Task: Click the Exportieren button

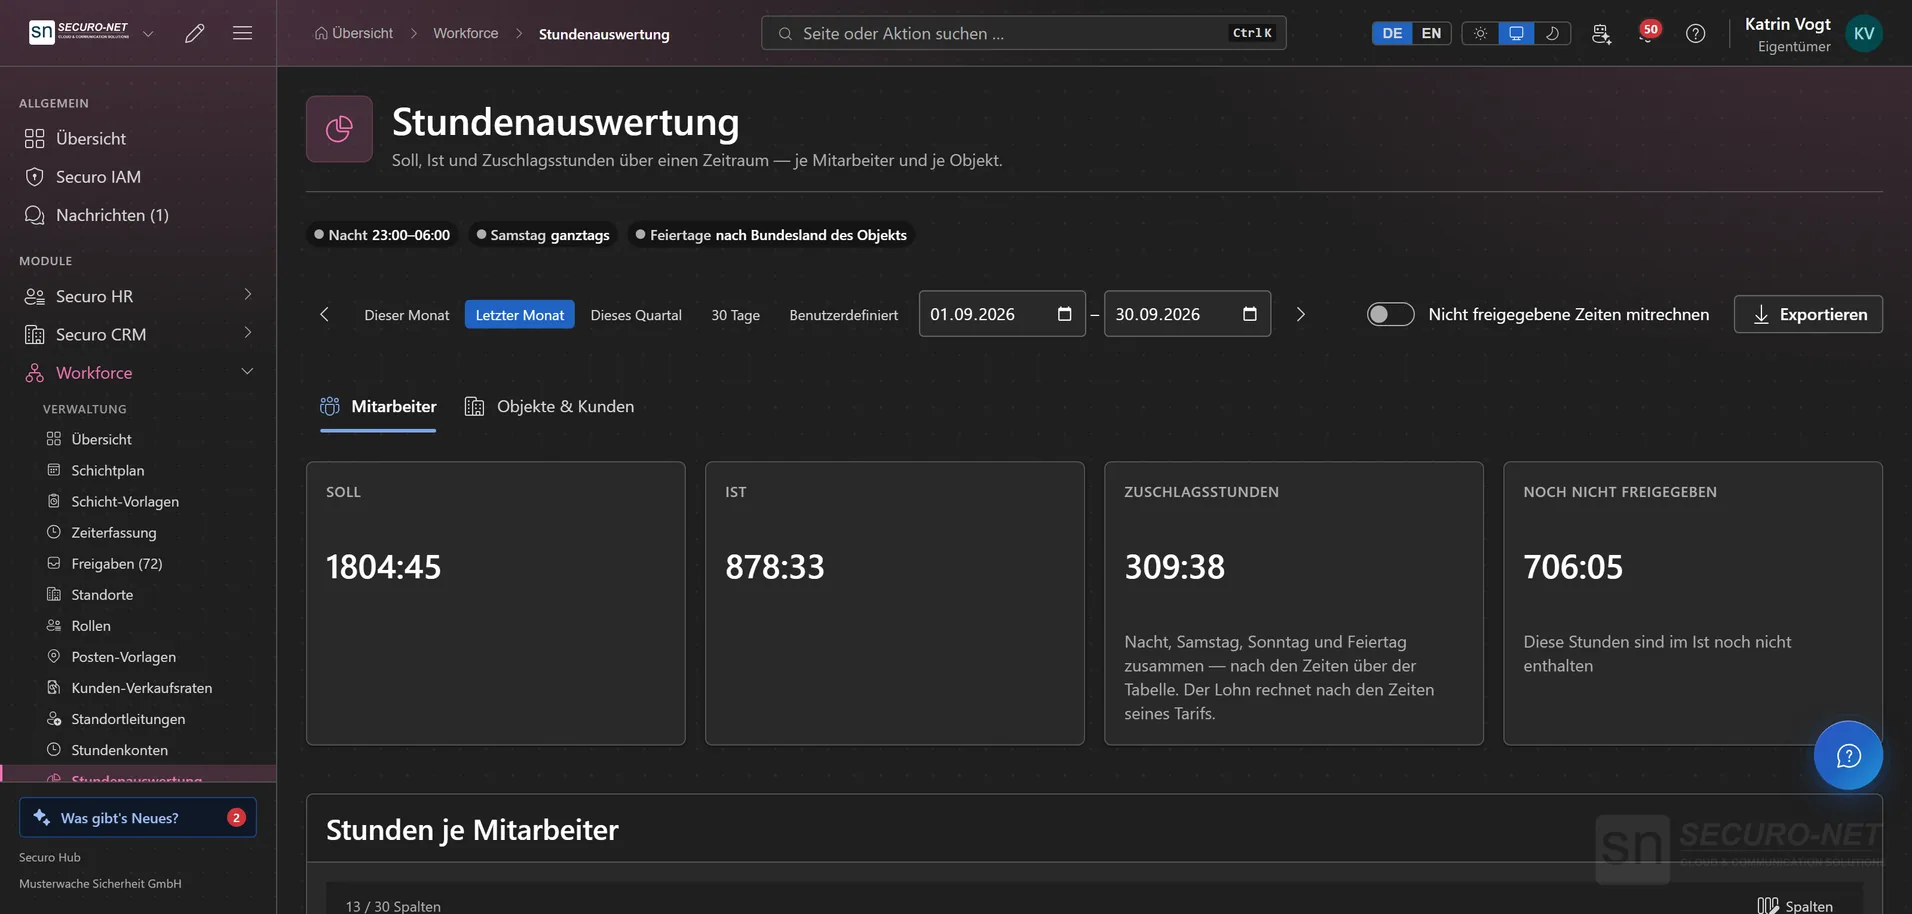Action: pyautogui.click(x=1808, y=314)
